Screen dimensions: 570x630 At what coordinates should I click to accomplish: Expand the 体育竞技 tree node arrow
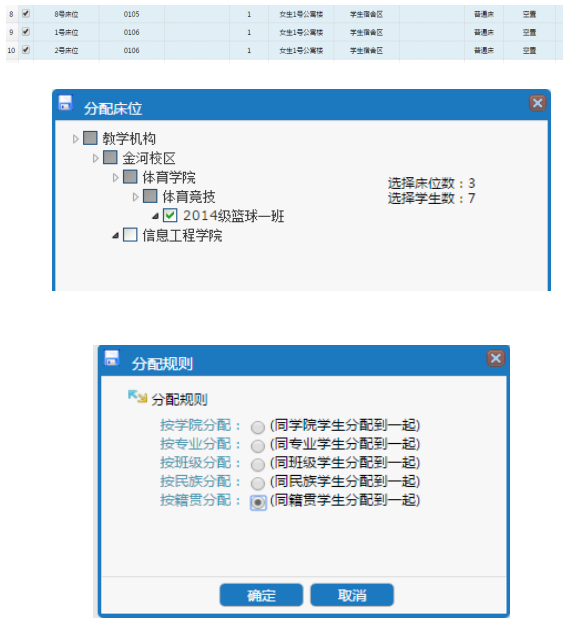(x=135, y=197)
